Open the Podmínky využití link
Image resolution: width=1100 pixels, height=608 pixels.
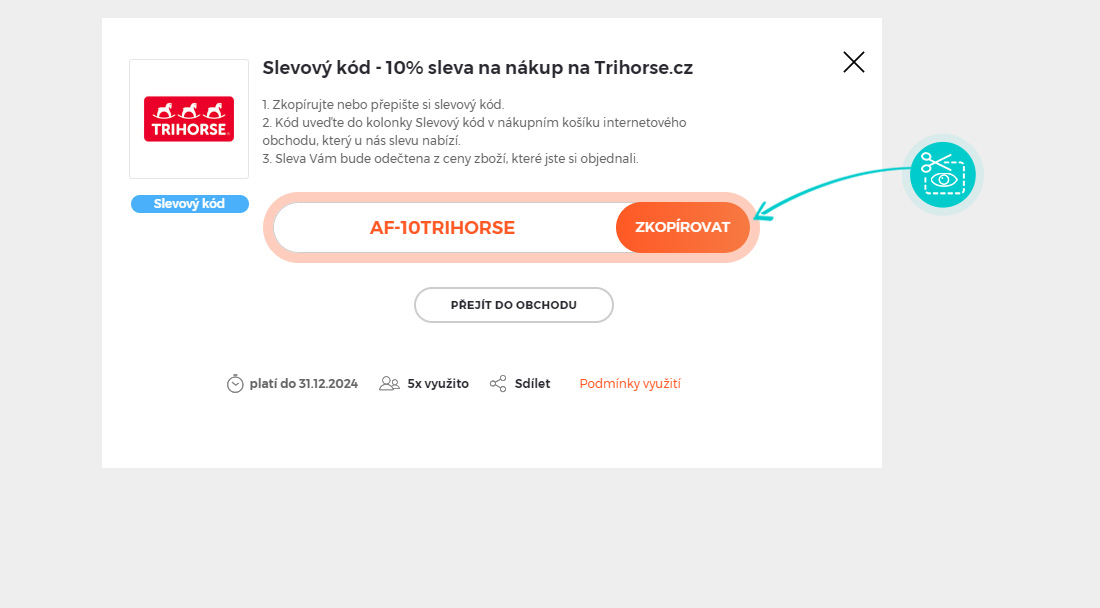click(630, 383)
